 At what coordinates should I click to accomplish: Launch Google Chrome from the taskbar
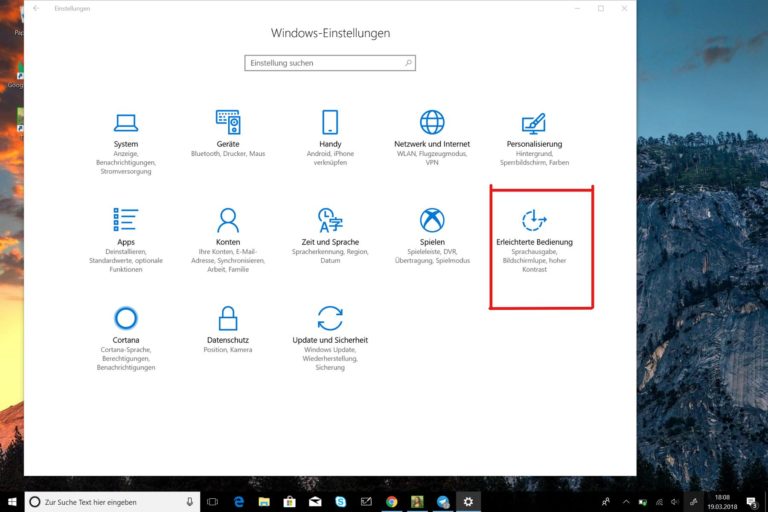[391, 502]
